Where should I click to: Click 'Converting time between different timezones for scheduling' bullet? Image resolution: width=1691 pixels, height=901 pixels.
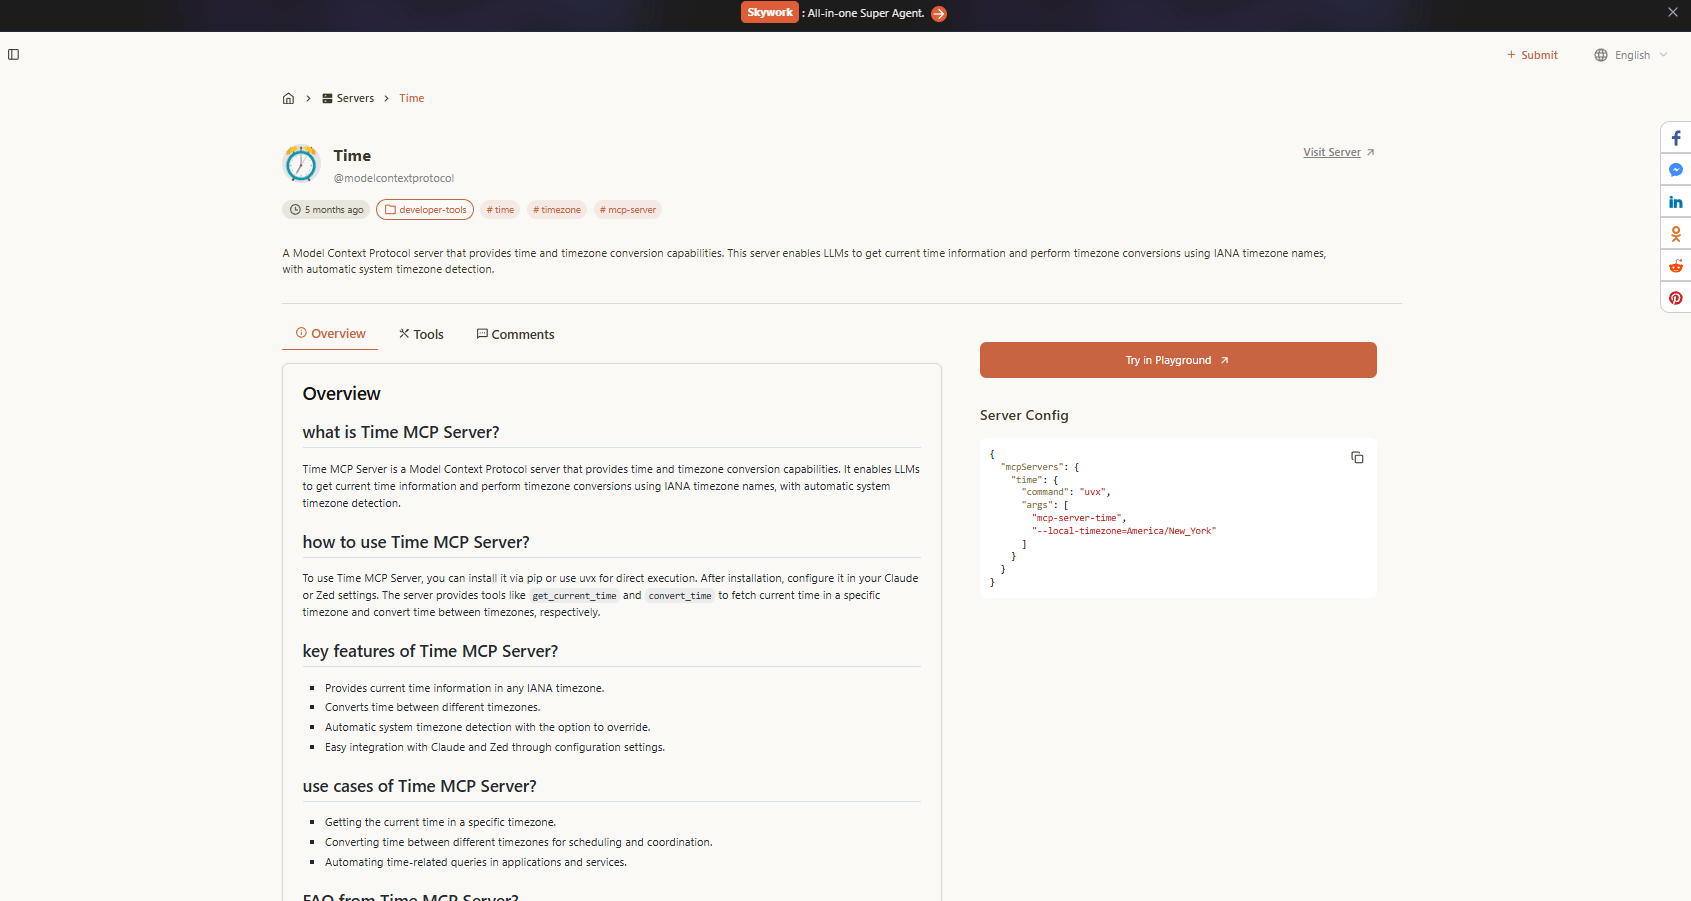[x=519, y=842]
